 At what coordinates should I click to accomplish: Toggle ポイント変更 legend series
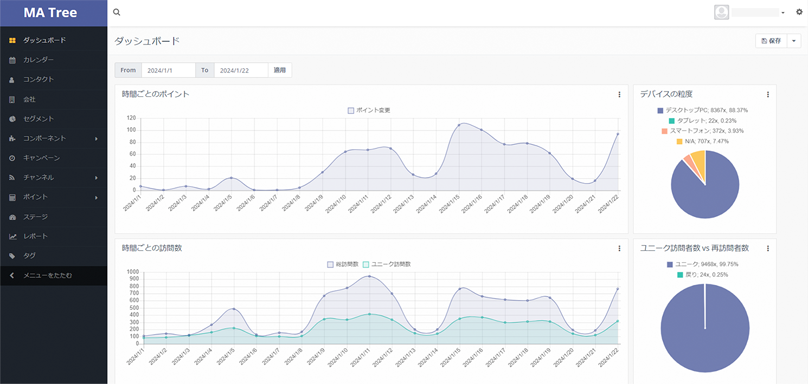tap(369, 110)
